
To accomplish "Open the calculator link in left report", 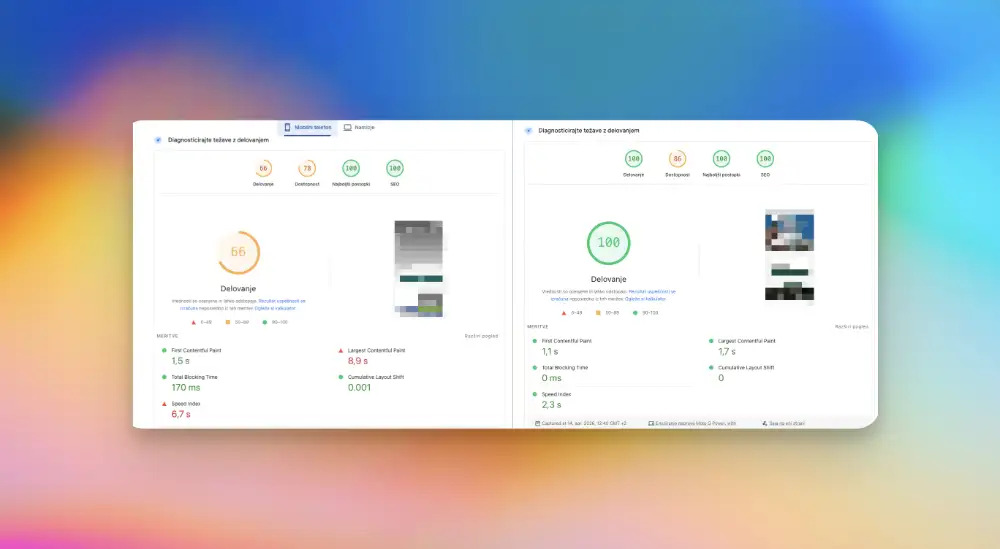I will coord(275,308).
